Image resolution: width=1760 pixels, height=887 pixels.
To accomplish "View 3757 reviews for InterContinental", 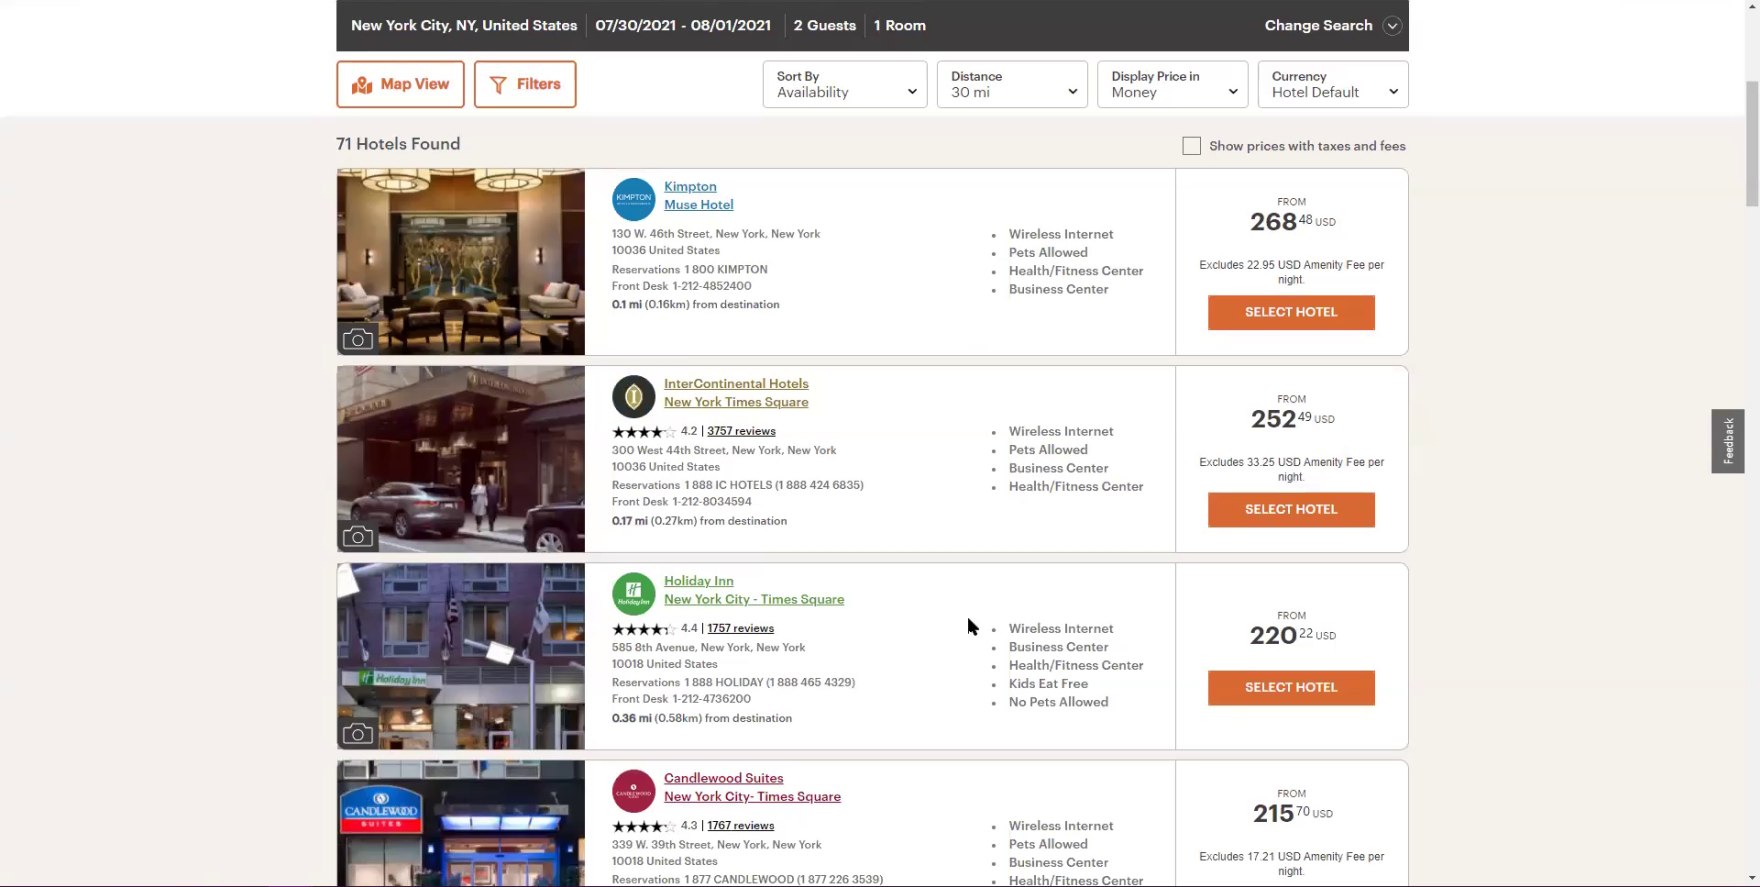I will (741, 431).
